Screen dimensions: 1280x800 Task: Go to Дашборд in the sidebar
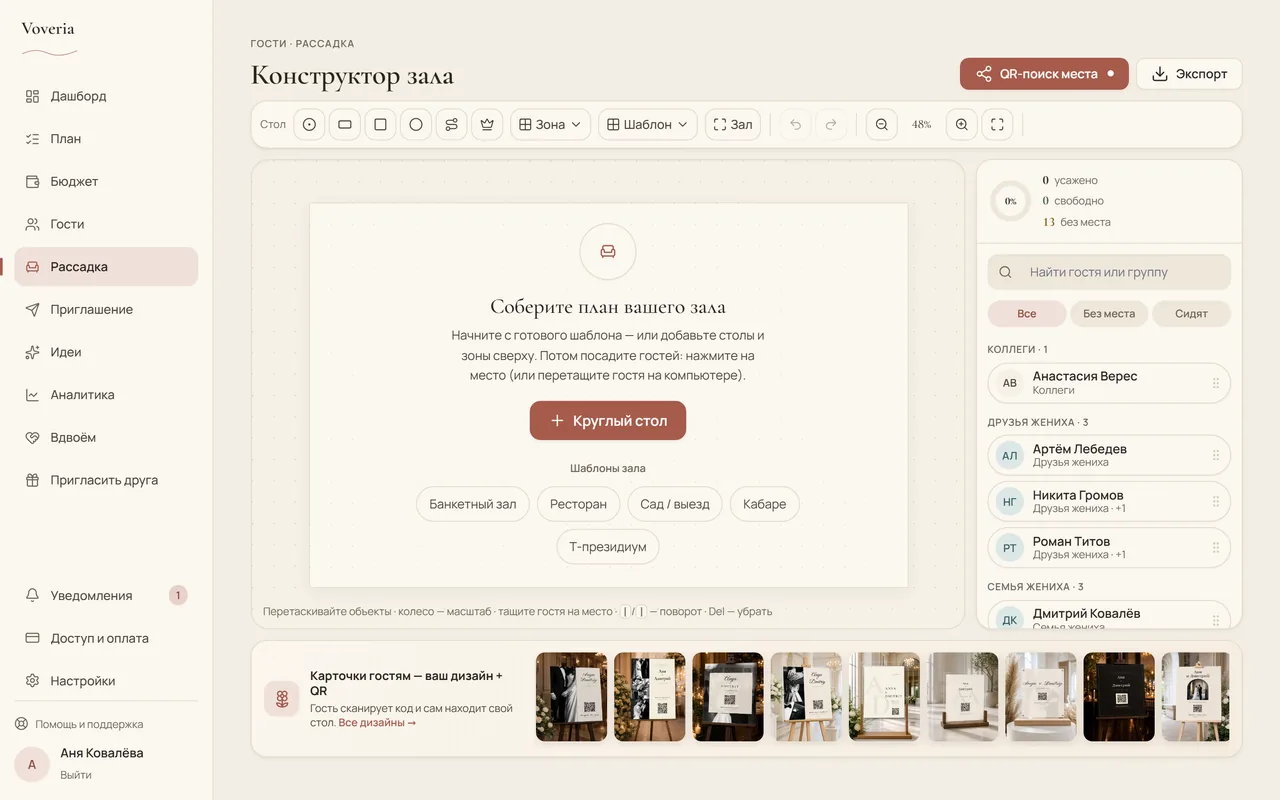106,96
